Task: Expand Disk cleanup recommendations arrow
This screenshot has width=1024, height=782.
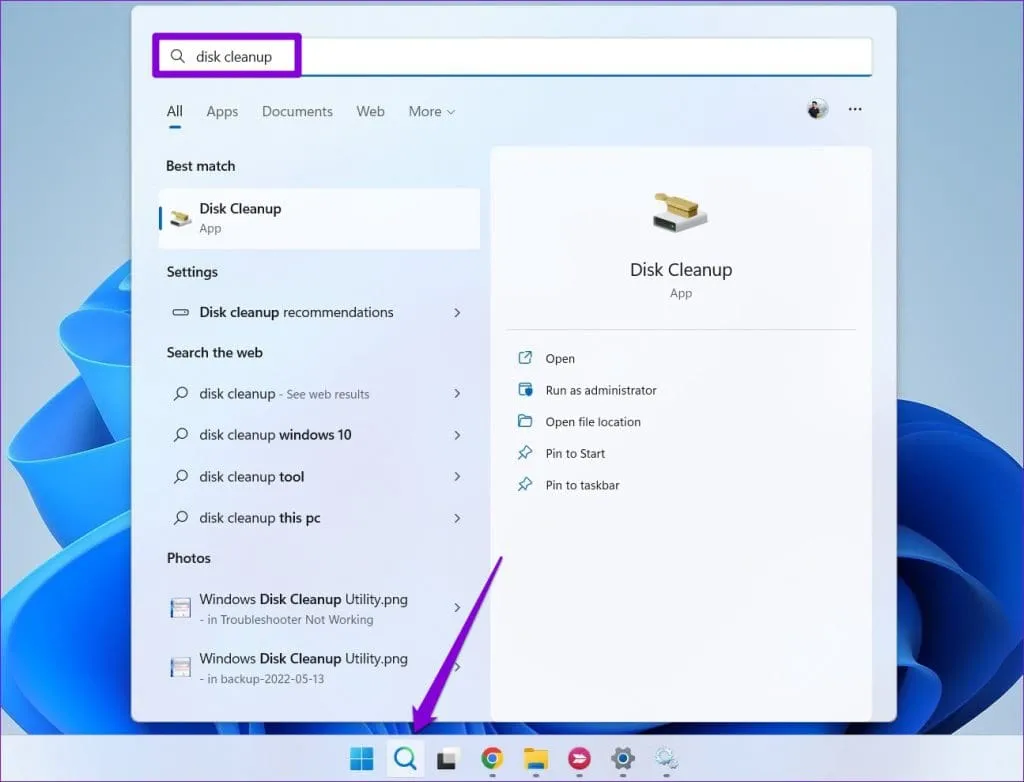Action: point(457,312)
